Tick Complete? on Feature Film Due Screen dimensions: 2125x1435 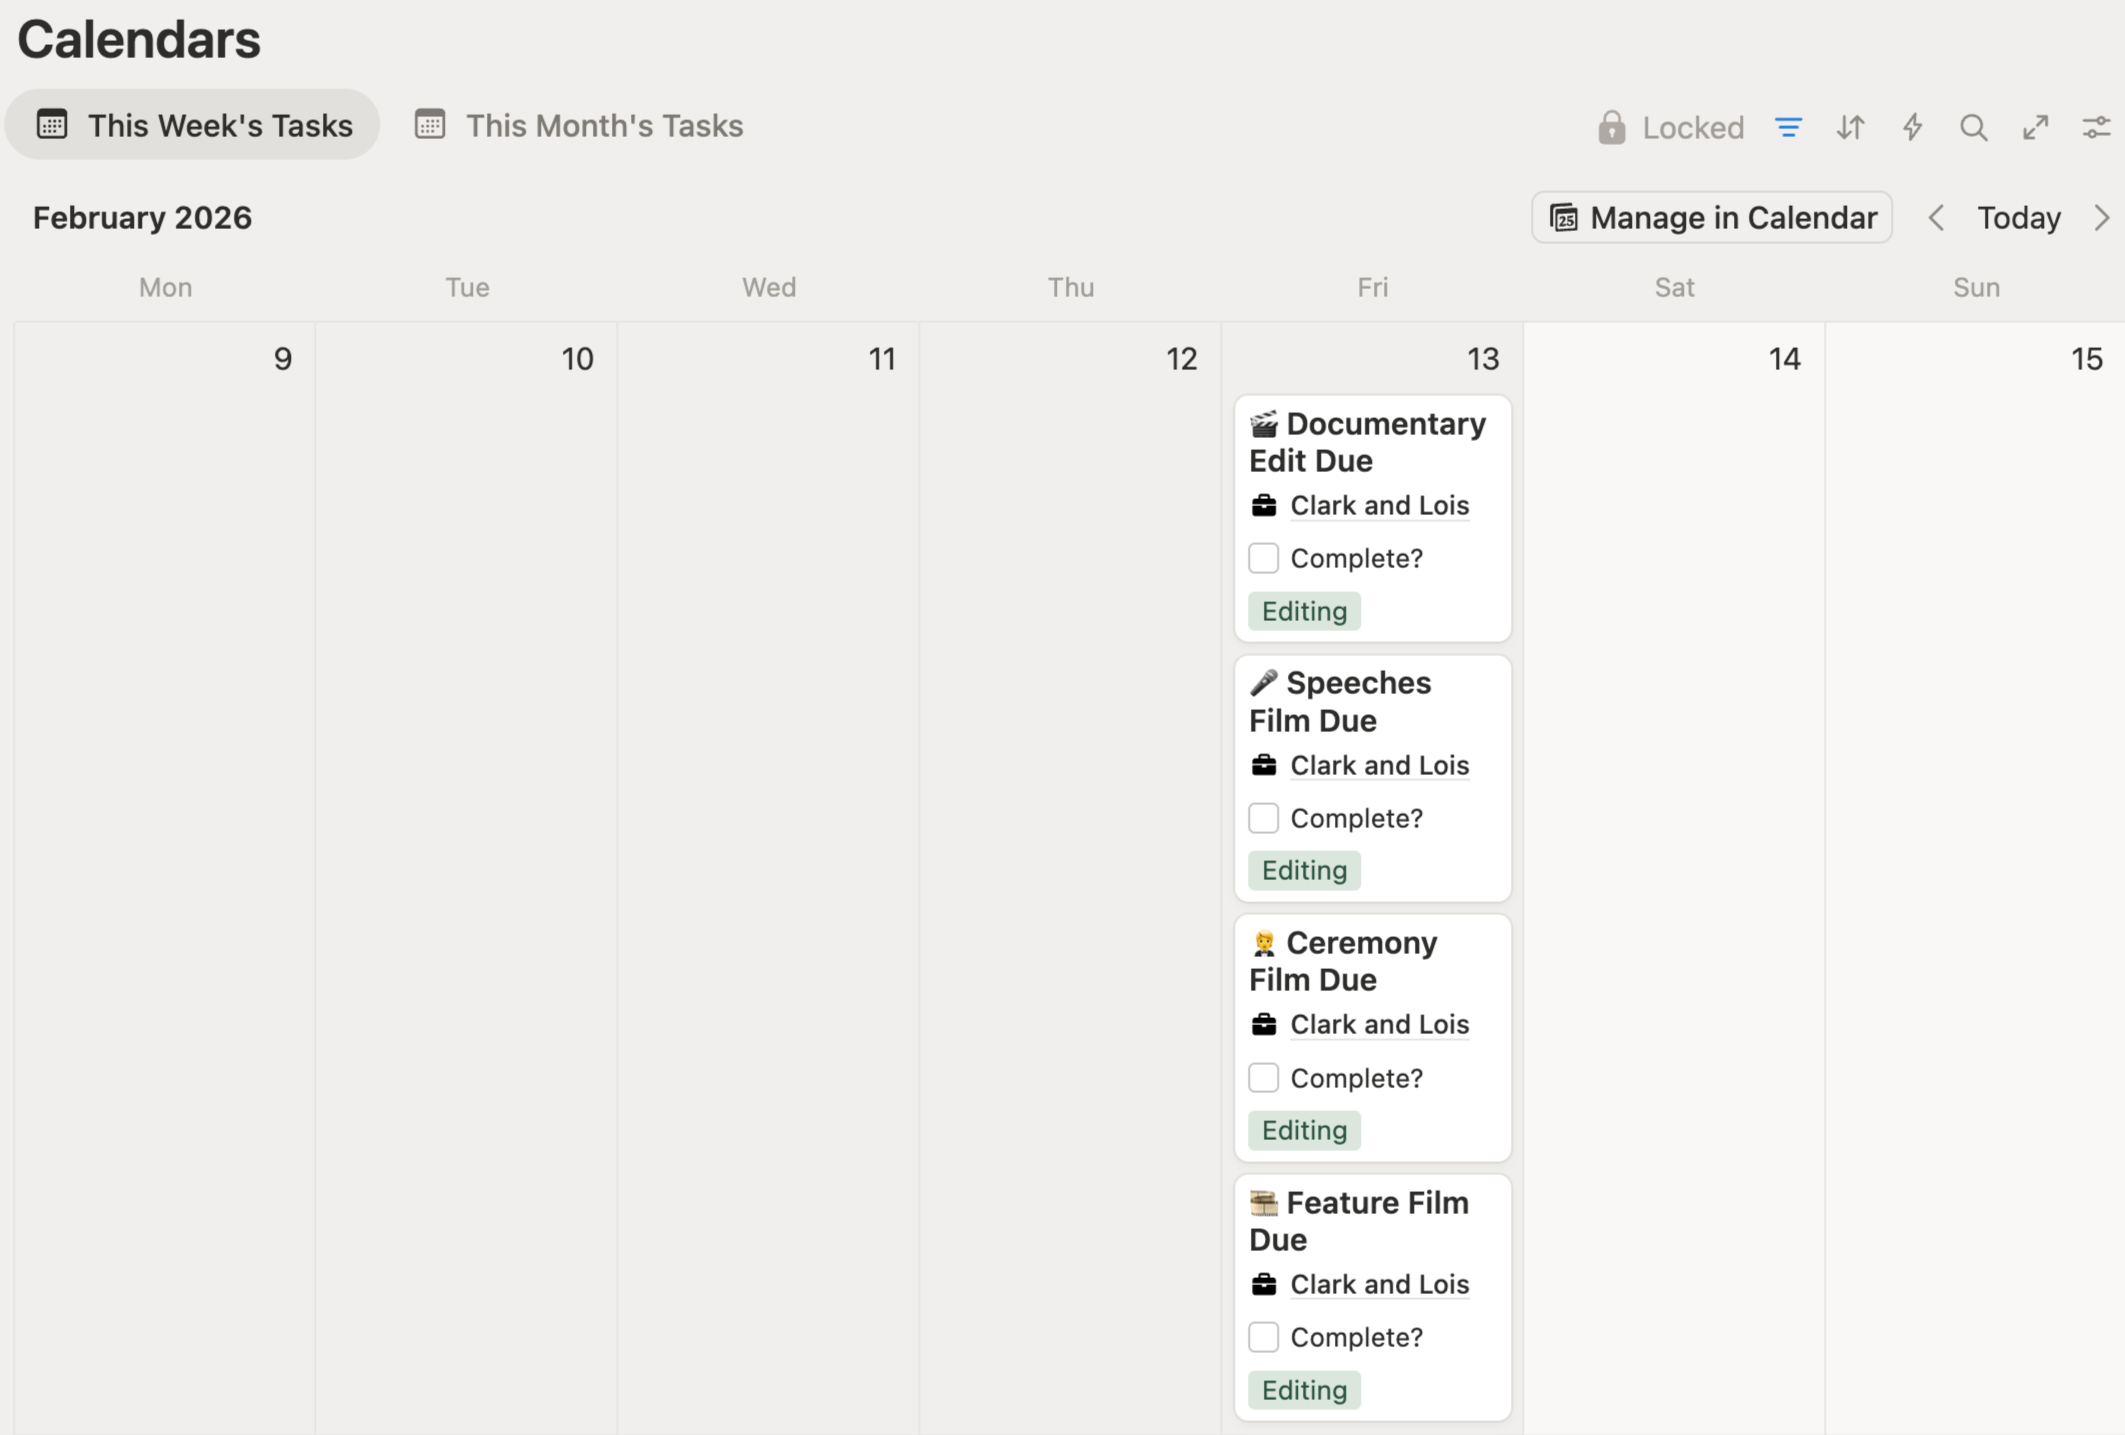pyautogui.click(x=1264, y=1337)
